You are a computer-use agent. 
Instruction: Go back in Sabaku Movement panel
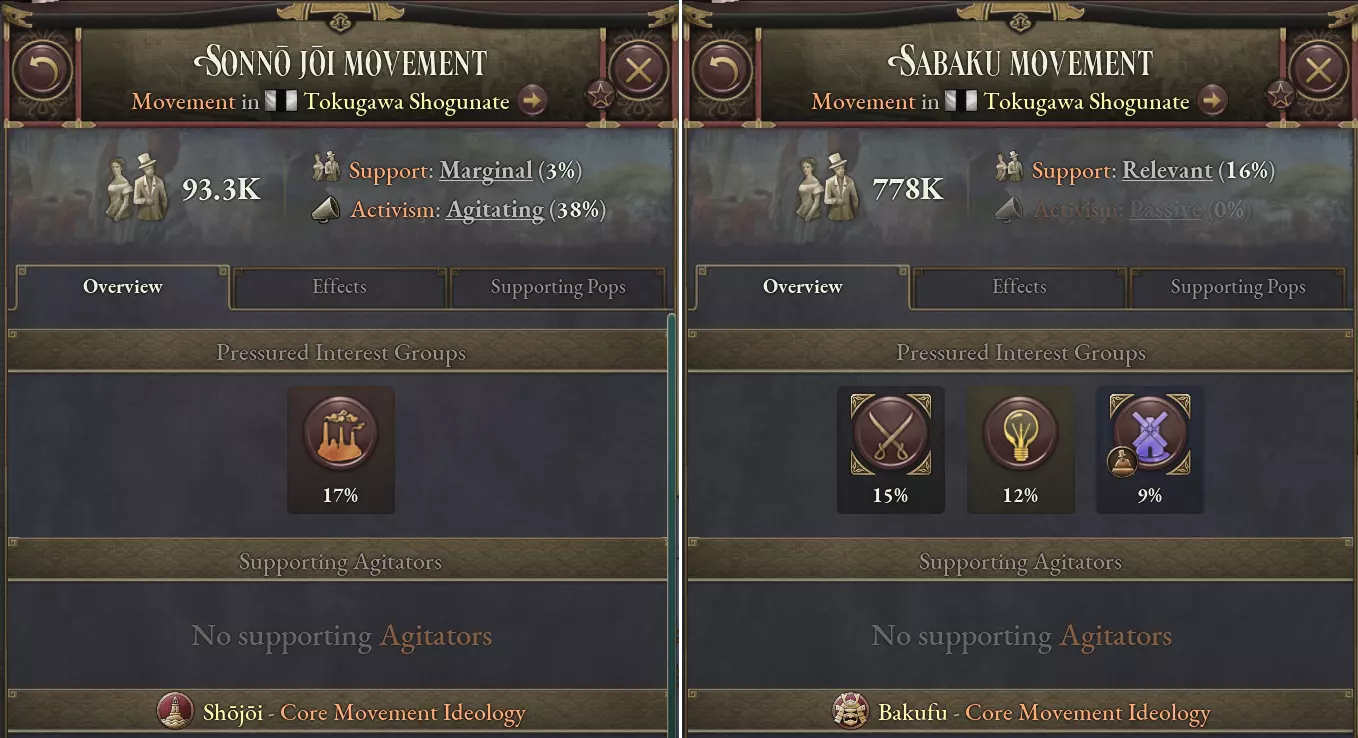(x=722, y=71)
